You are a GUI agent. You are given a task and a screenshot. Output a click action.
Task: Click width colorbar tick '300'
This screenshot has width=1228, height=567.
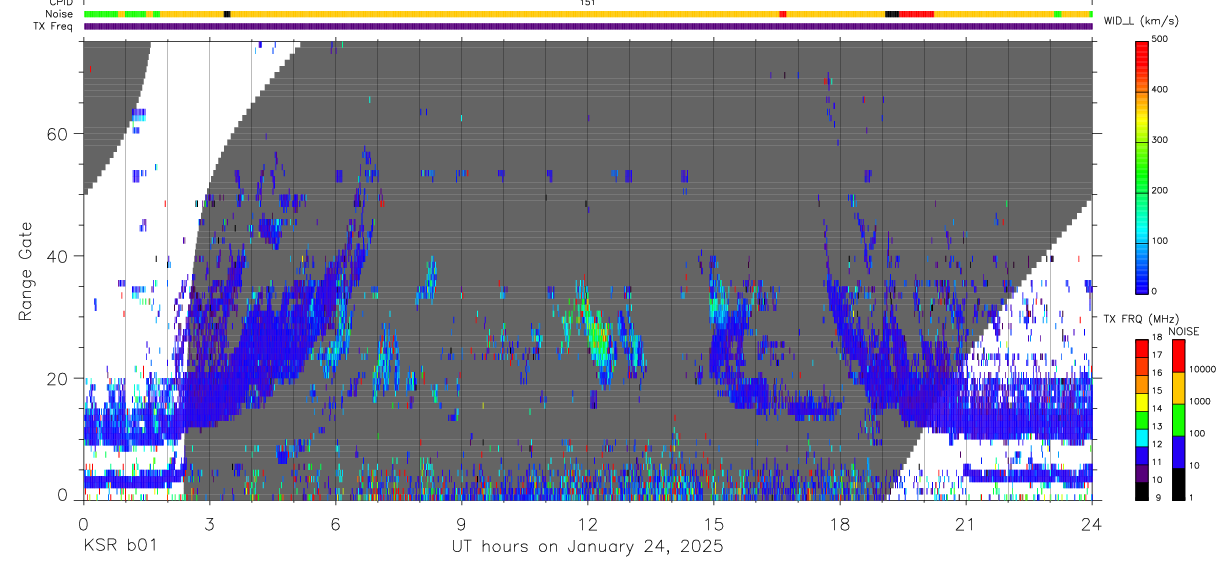(x=1161, y=140)
